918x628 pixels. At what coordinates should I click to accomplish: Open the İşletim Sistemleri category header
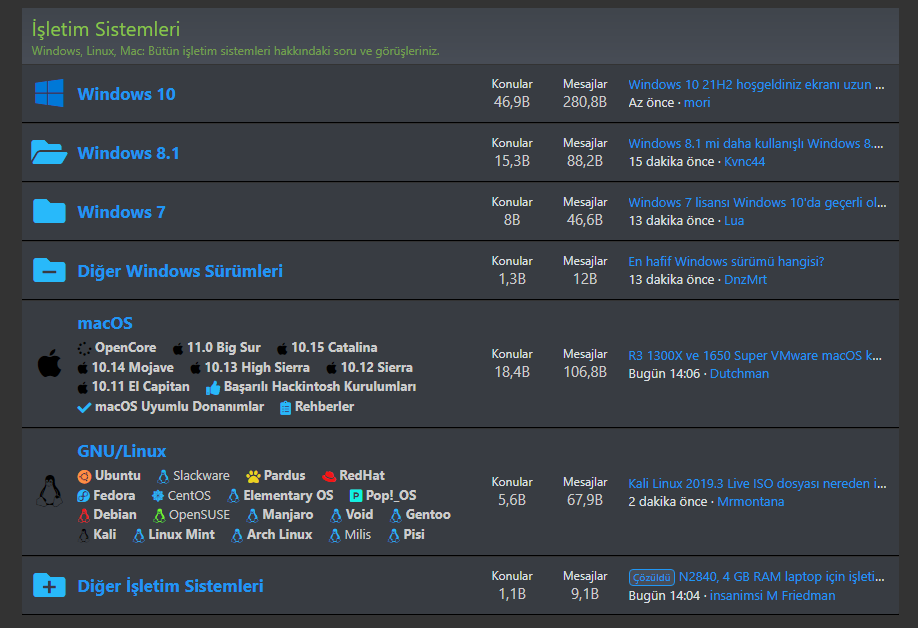coord(106,30)
